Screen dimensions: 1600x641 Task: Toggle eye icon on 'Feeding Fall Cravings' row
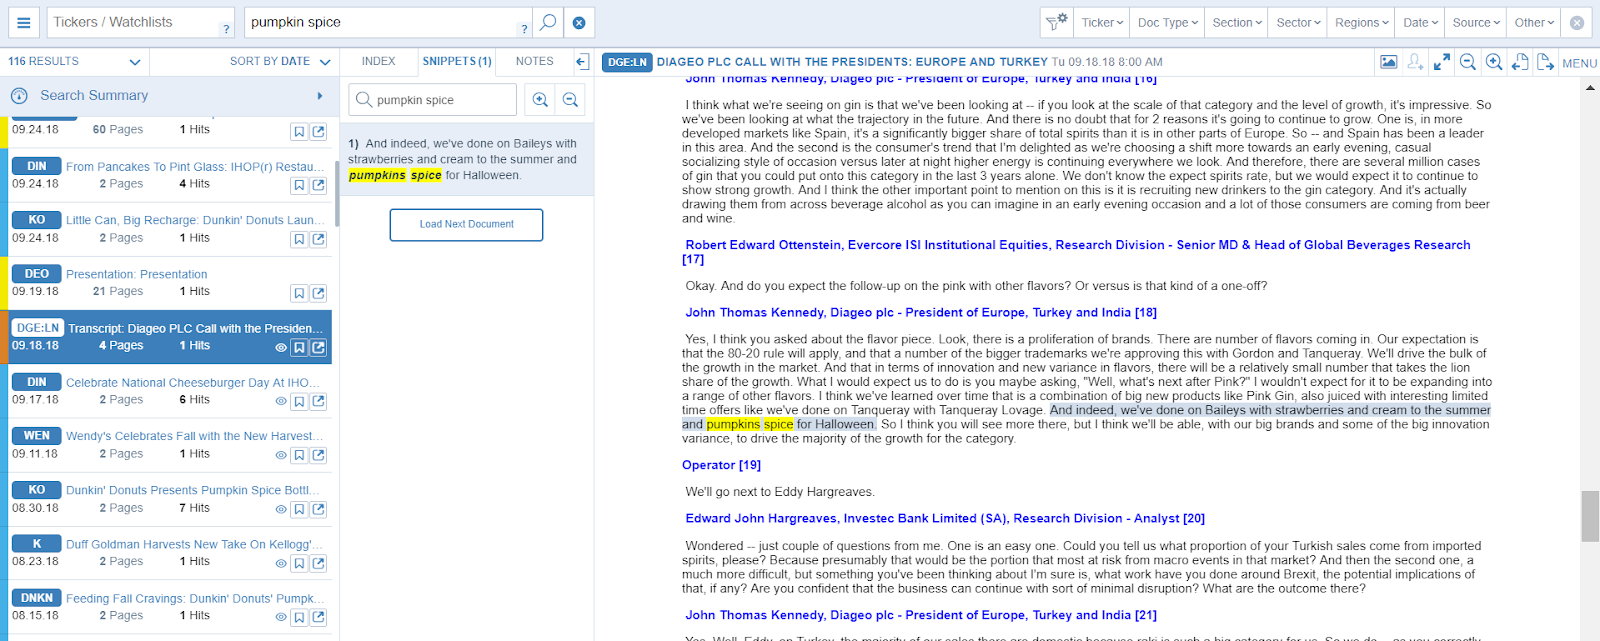(281, 617)
